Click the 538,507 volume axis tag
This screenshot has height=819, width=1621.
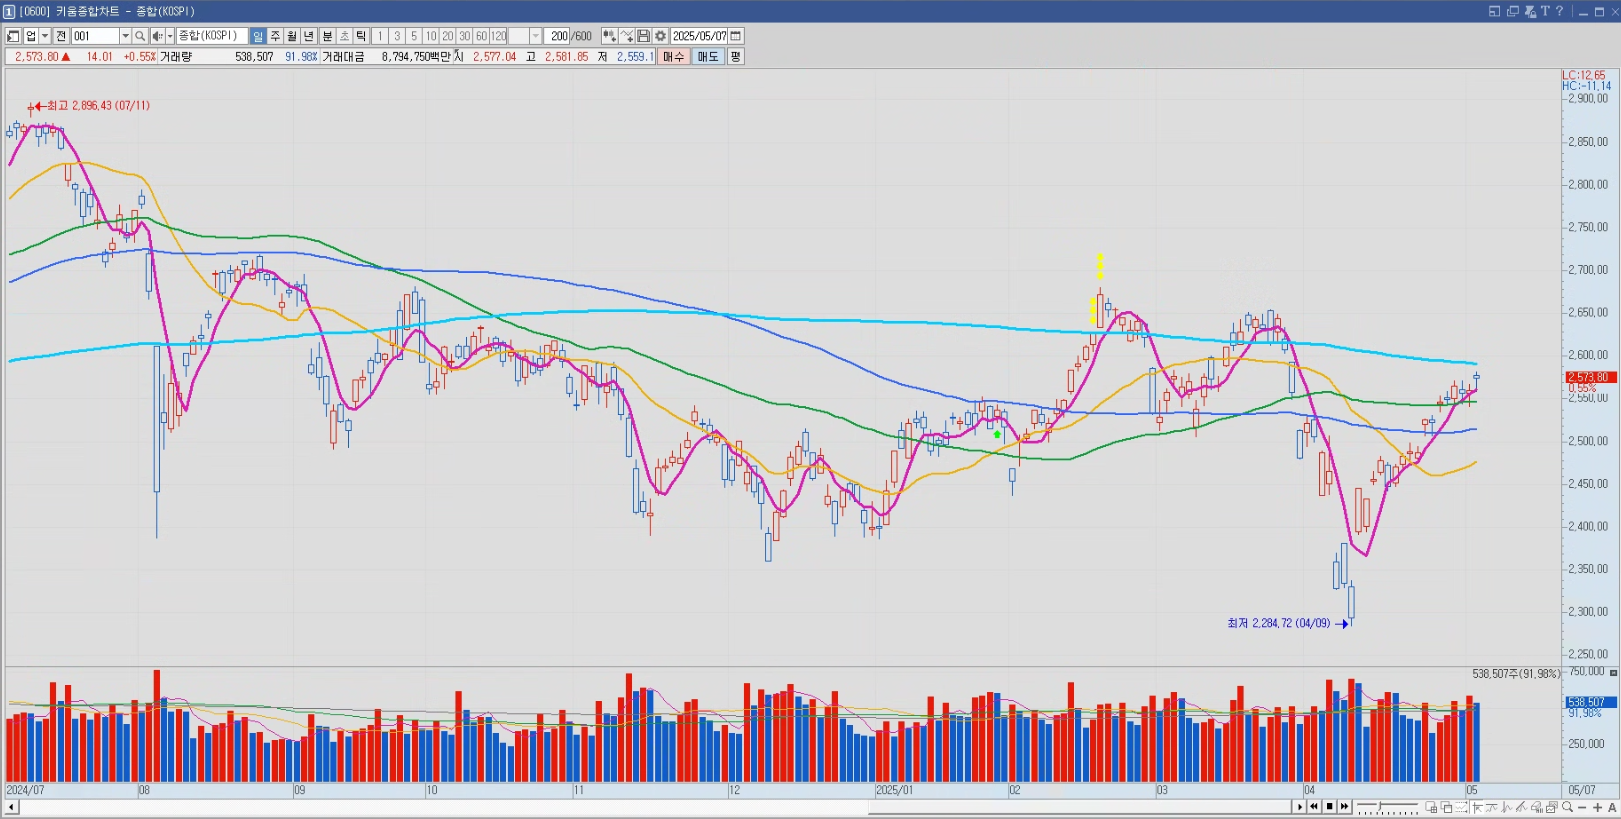[x=1590, y=702]
